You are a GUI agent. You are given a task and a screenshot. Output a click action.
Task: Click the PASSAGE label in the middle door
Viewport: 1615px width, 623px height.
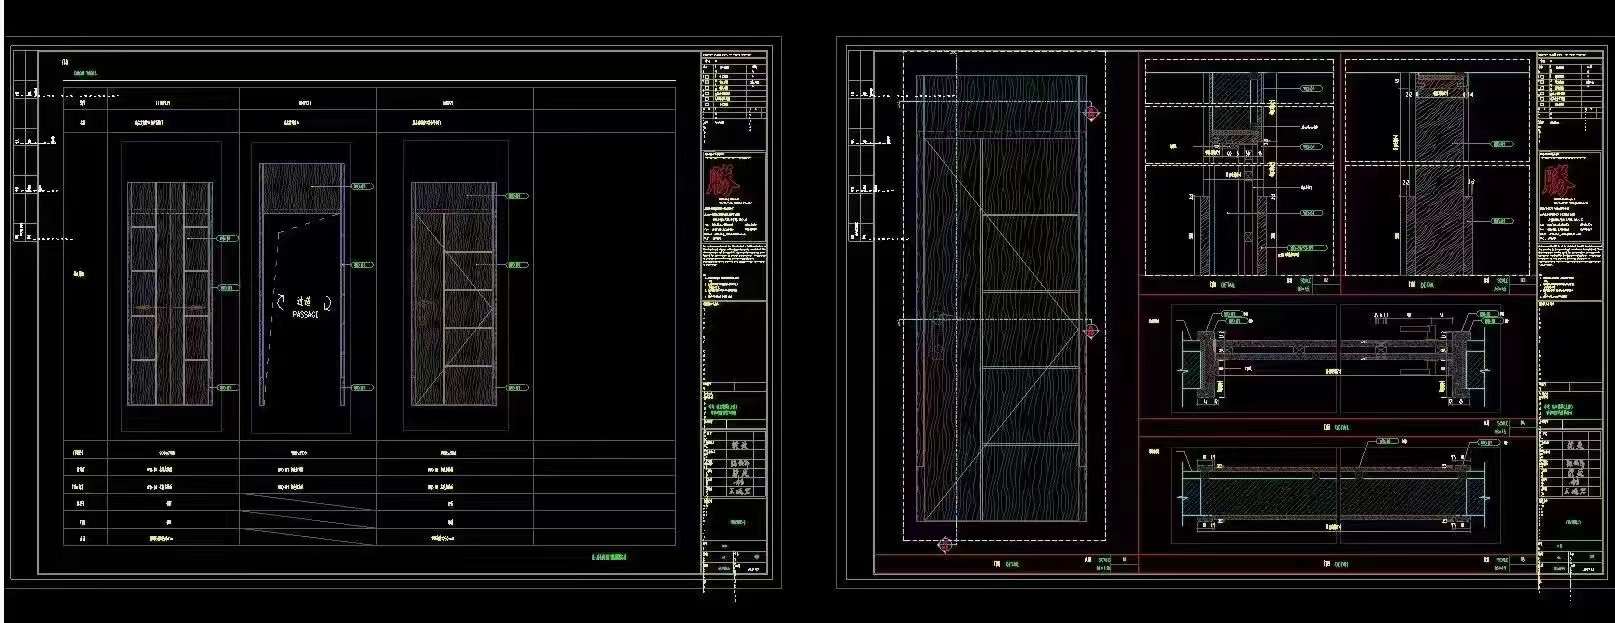tap(305, 314)
